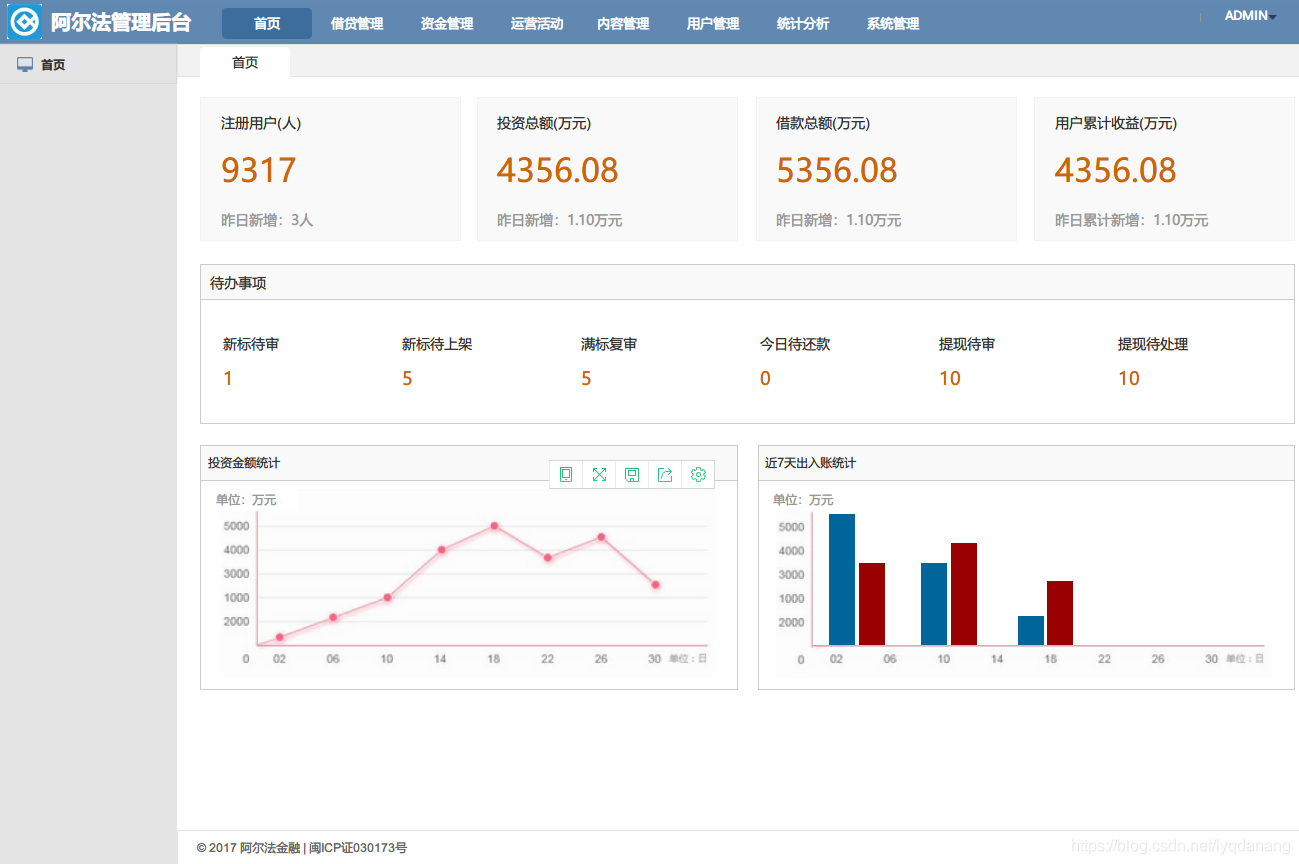
Task: Click the 用户累计收益 value 4356.08
Action: (1116, 170)
